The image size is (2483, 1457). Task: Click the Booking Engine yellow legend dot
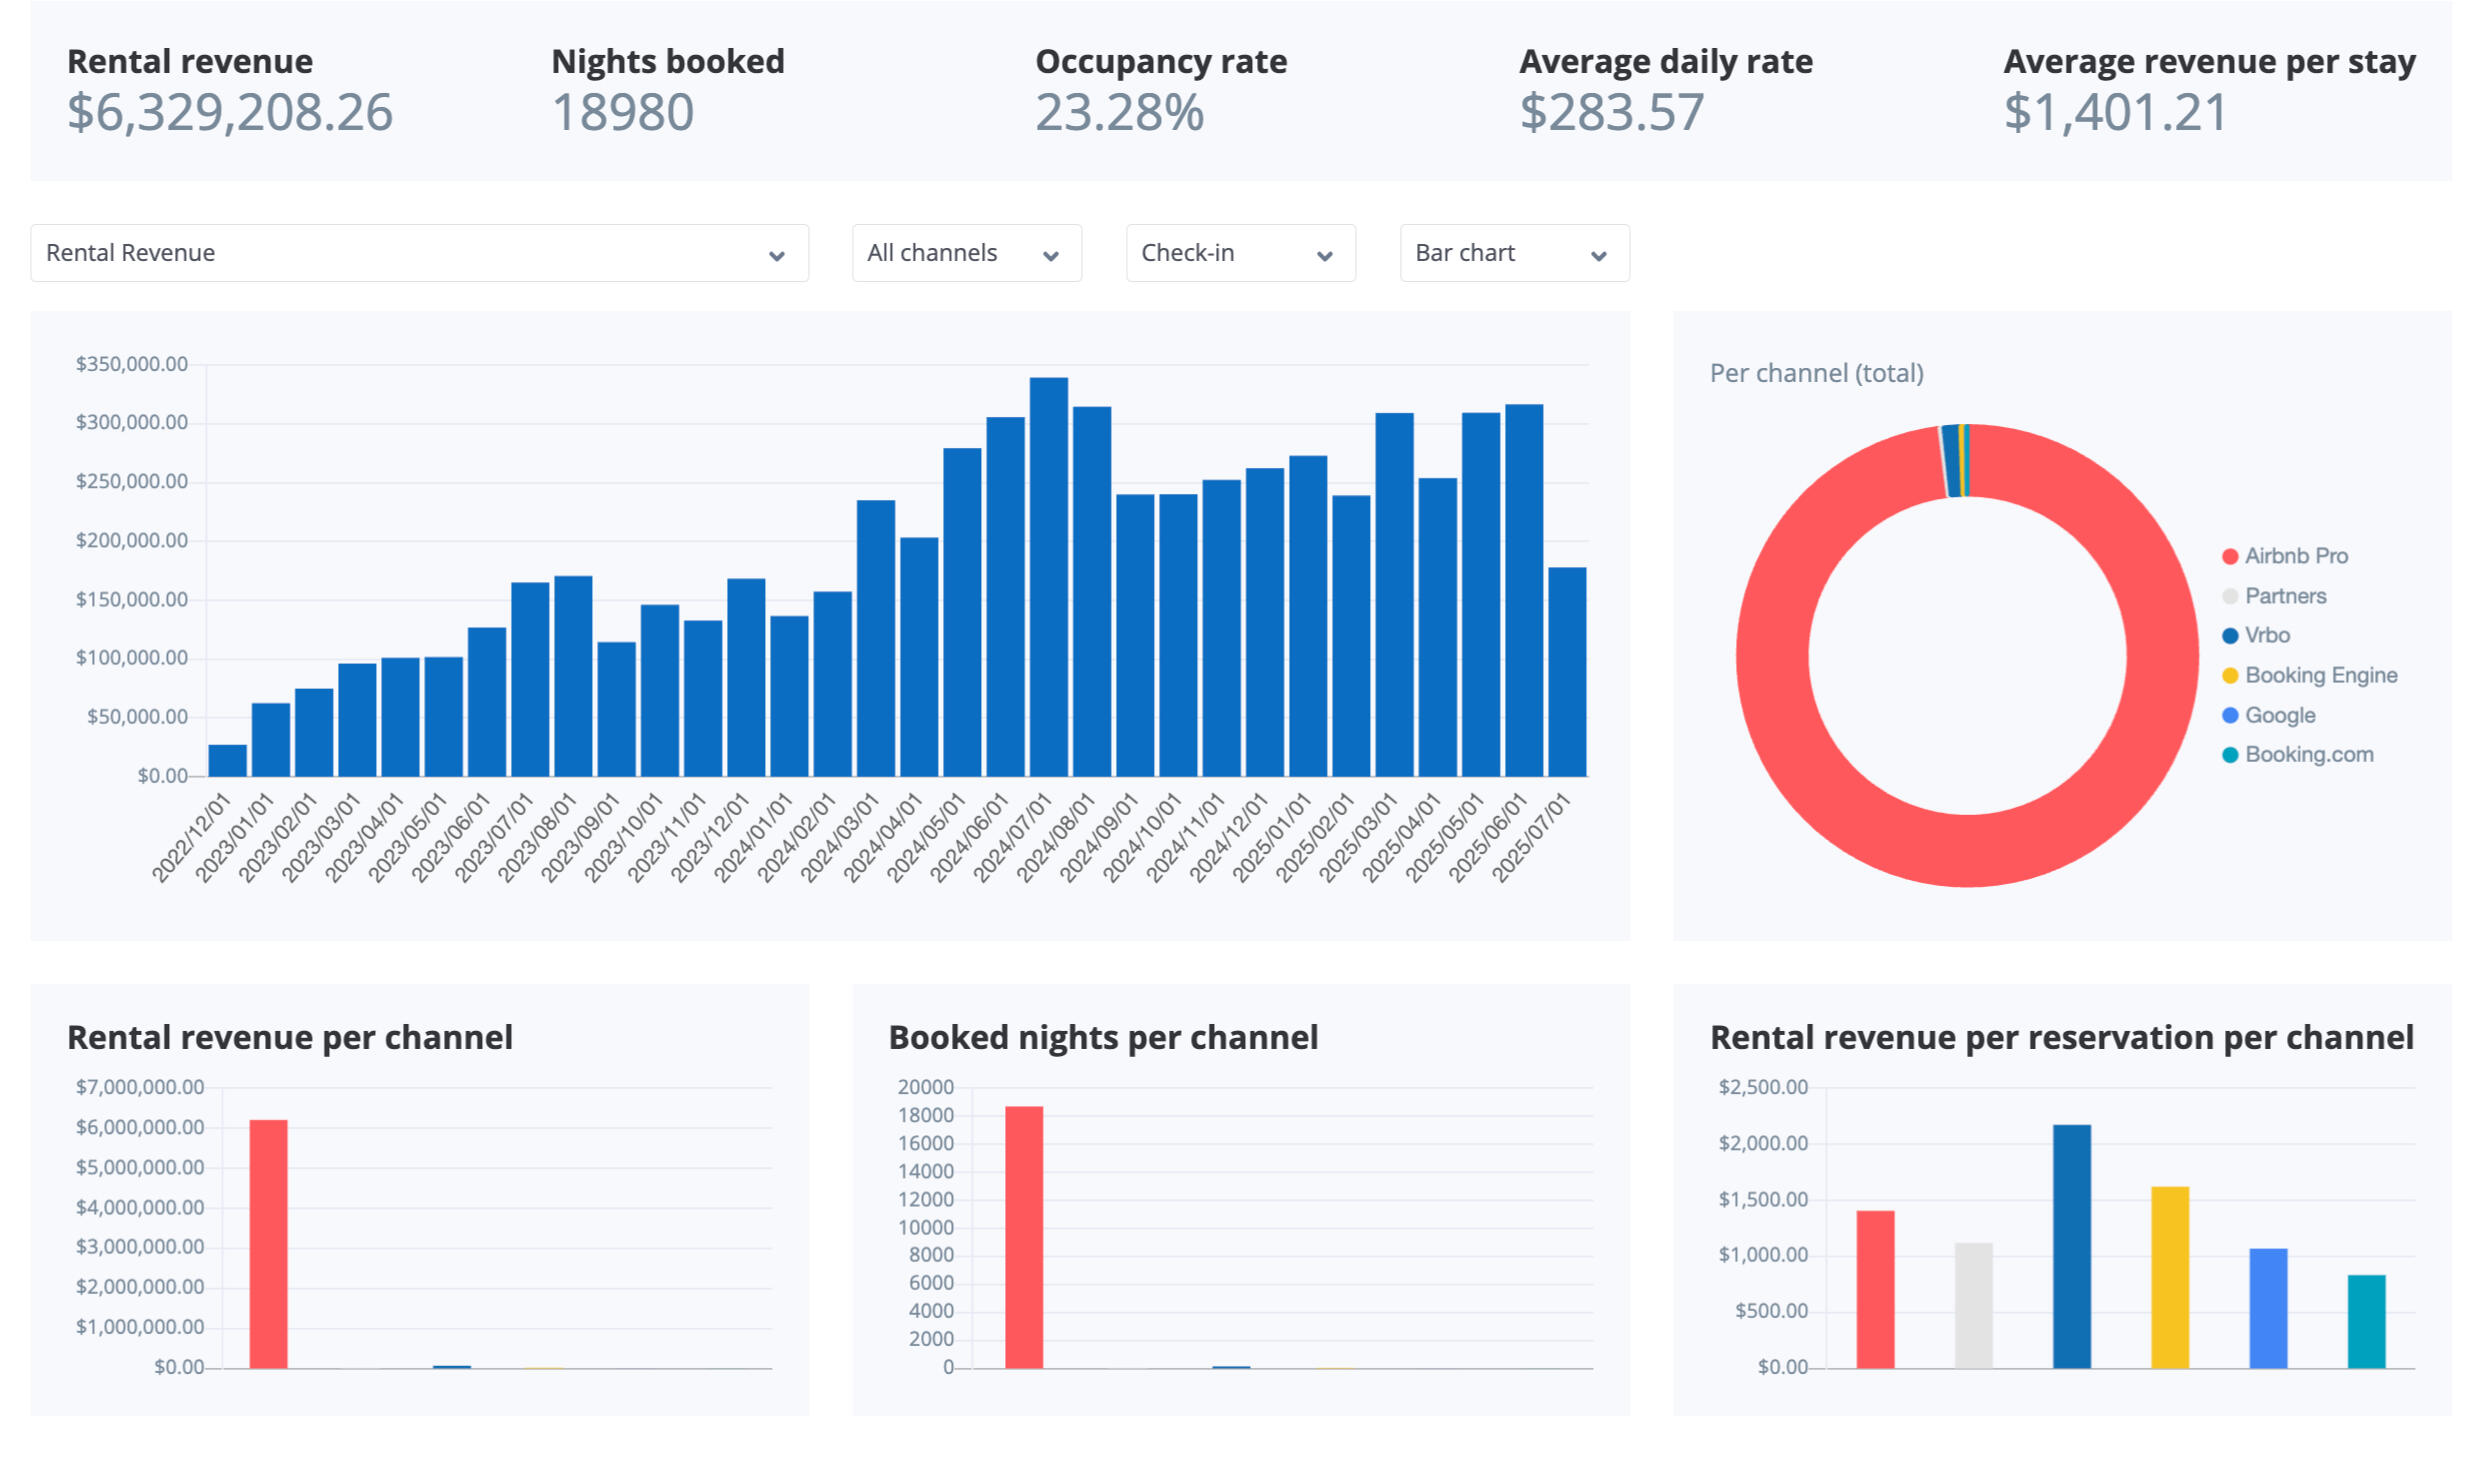click(x=2230, y=676)
